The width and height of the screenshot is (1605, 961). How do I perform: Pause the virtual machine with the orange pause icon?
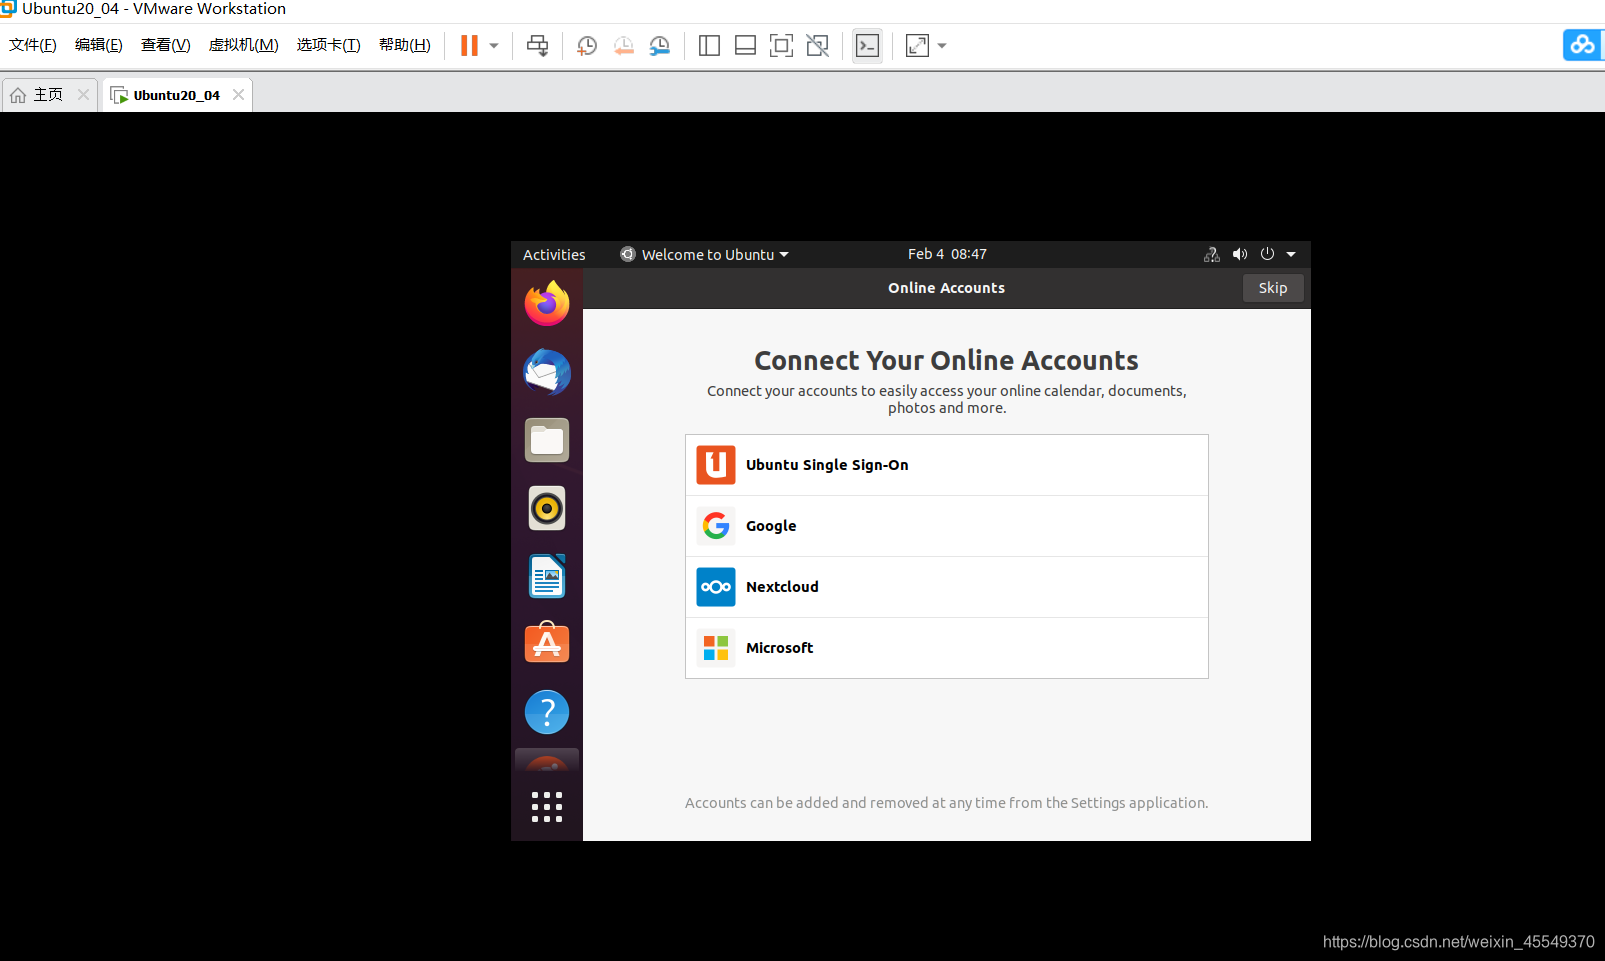click(469, 46)
